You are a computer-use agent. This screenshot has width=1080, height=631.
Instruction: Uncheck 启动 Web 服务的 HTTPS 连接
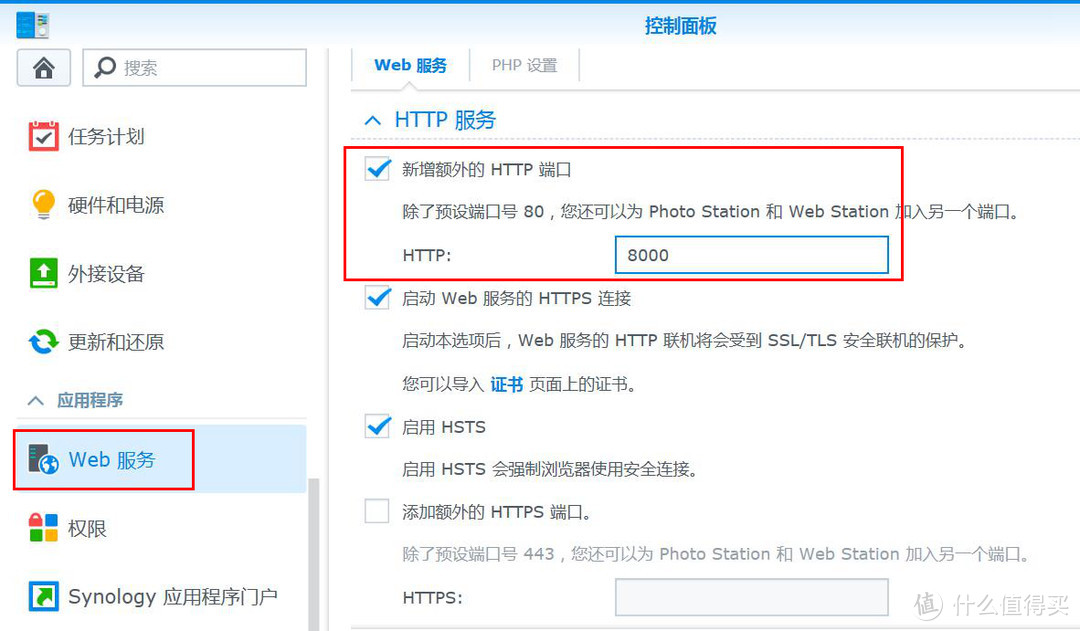377,298
